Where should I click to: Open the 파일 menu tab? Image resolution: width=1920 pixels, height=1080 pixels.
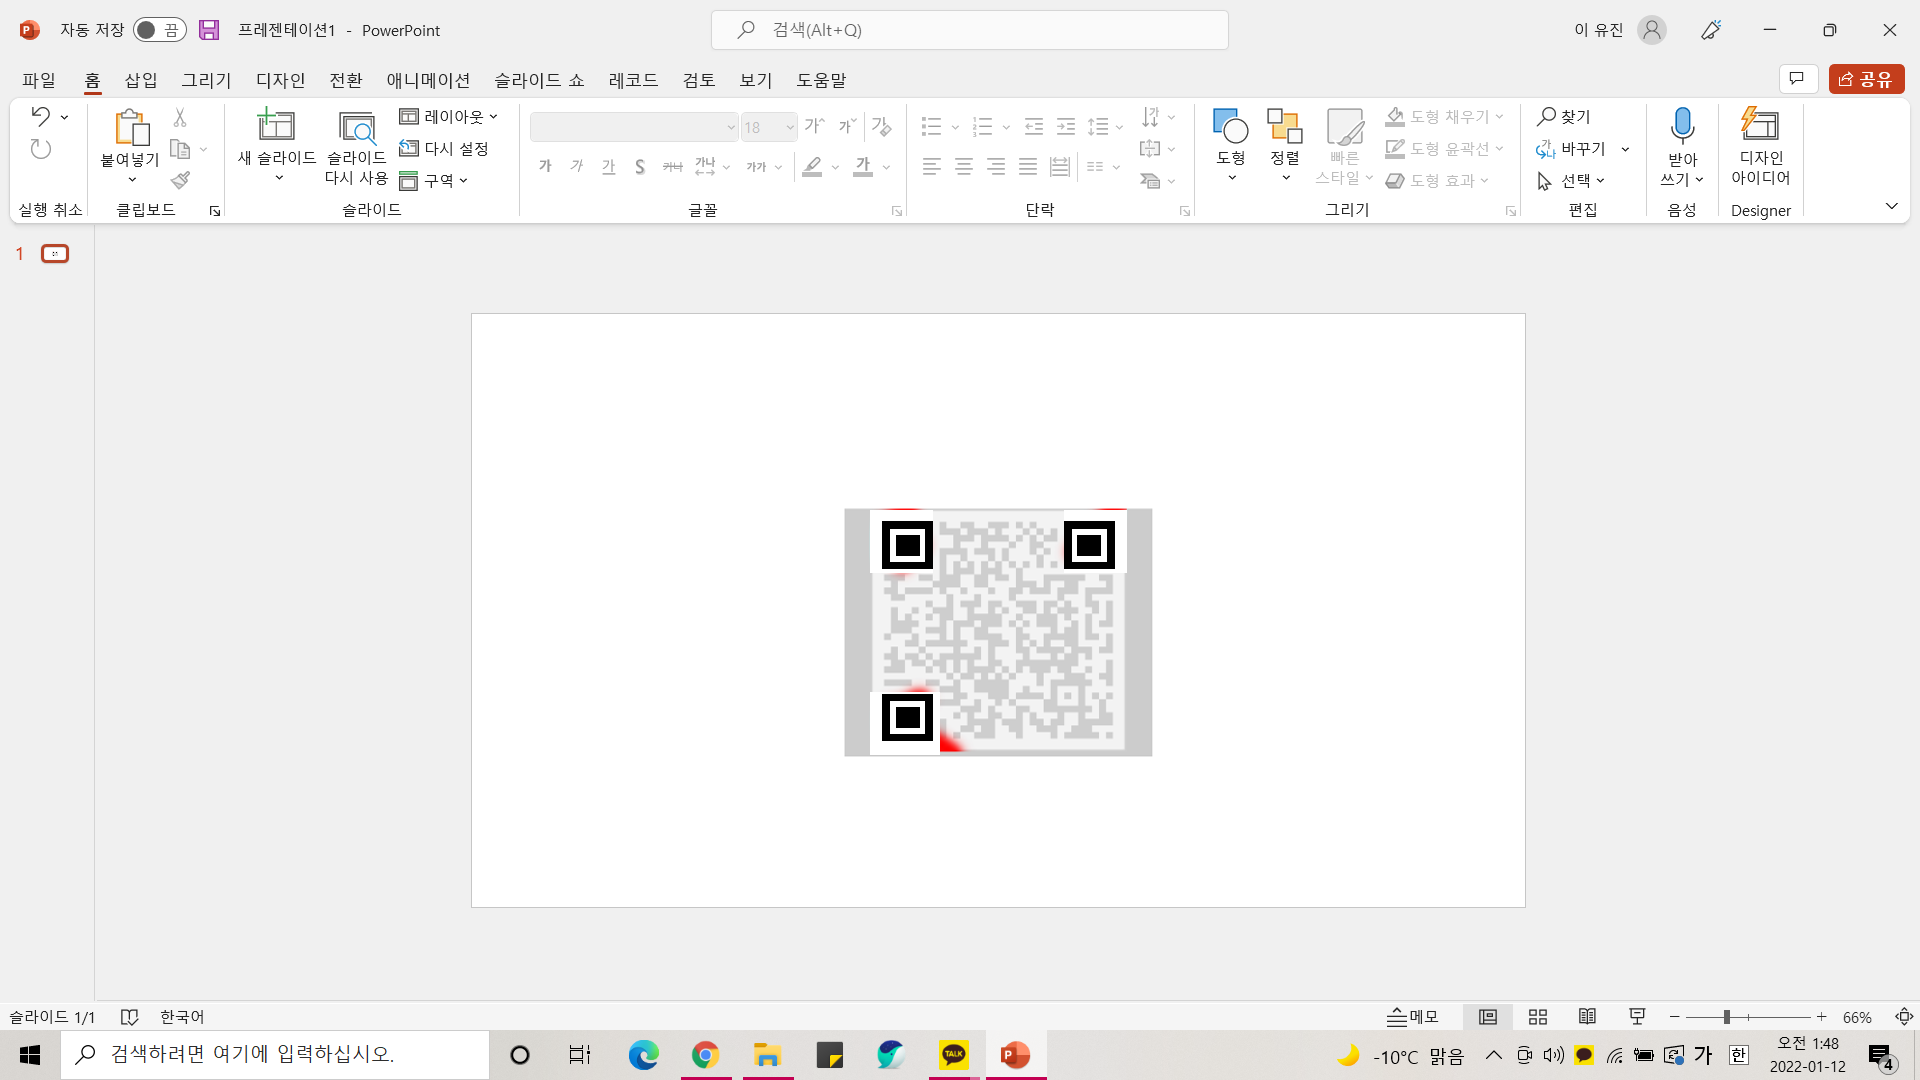click(x=39, y=80)
